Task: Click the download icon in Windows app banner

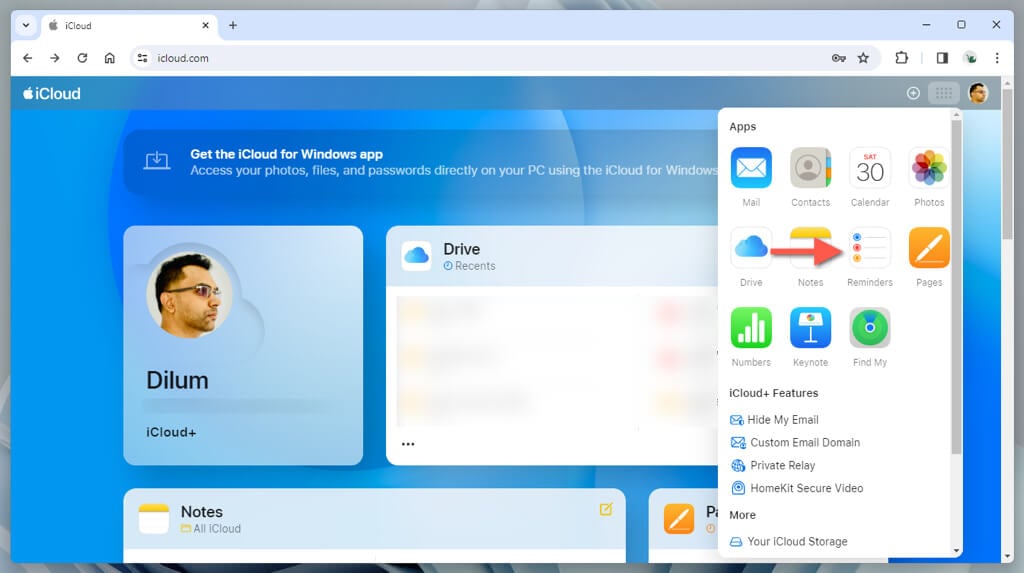Action: [x=157, y=160]
